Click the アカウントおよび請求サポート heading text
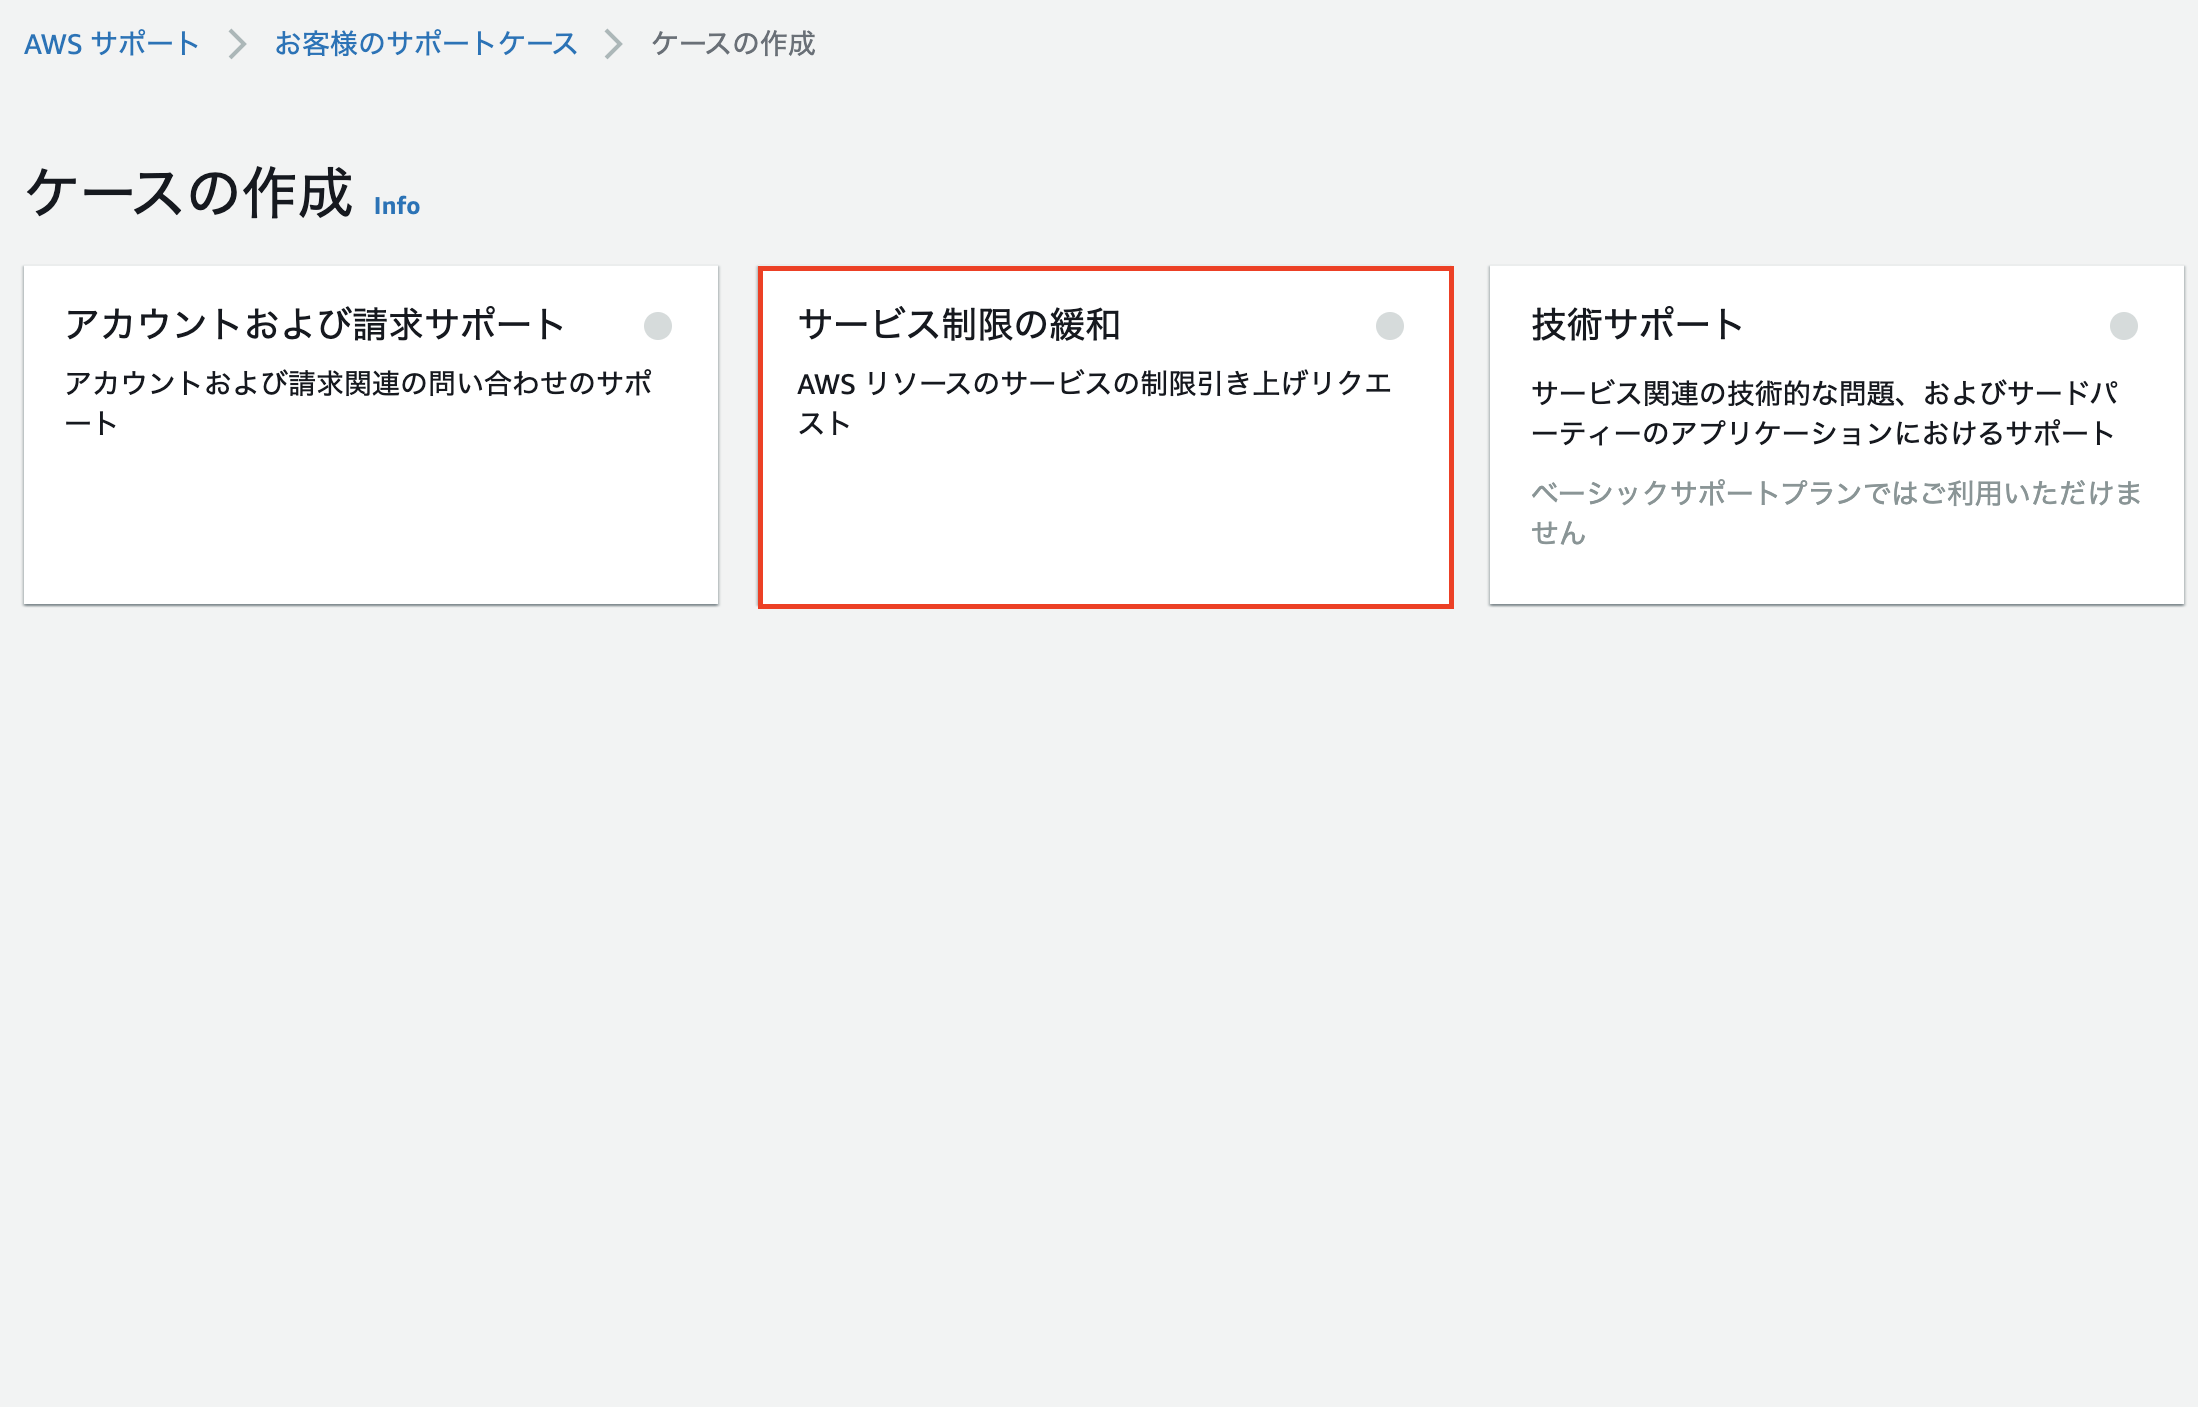This screenshot has width=2198, height=1407. pyautogui.click(x=313, y=323)
